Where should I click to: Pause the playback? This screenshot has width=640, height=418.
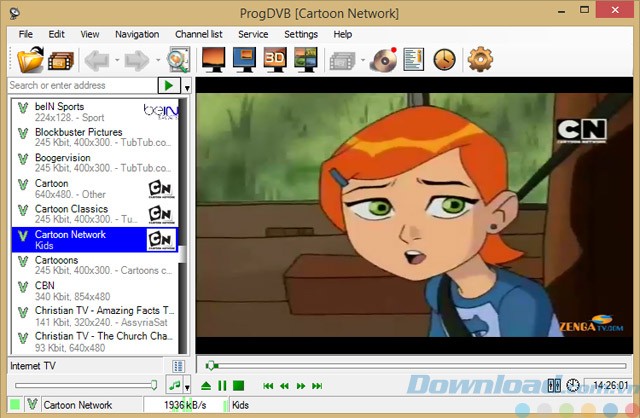click(x=223, y=385)
